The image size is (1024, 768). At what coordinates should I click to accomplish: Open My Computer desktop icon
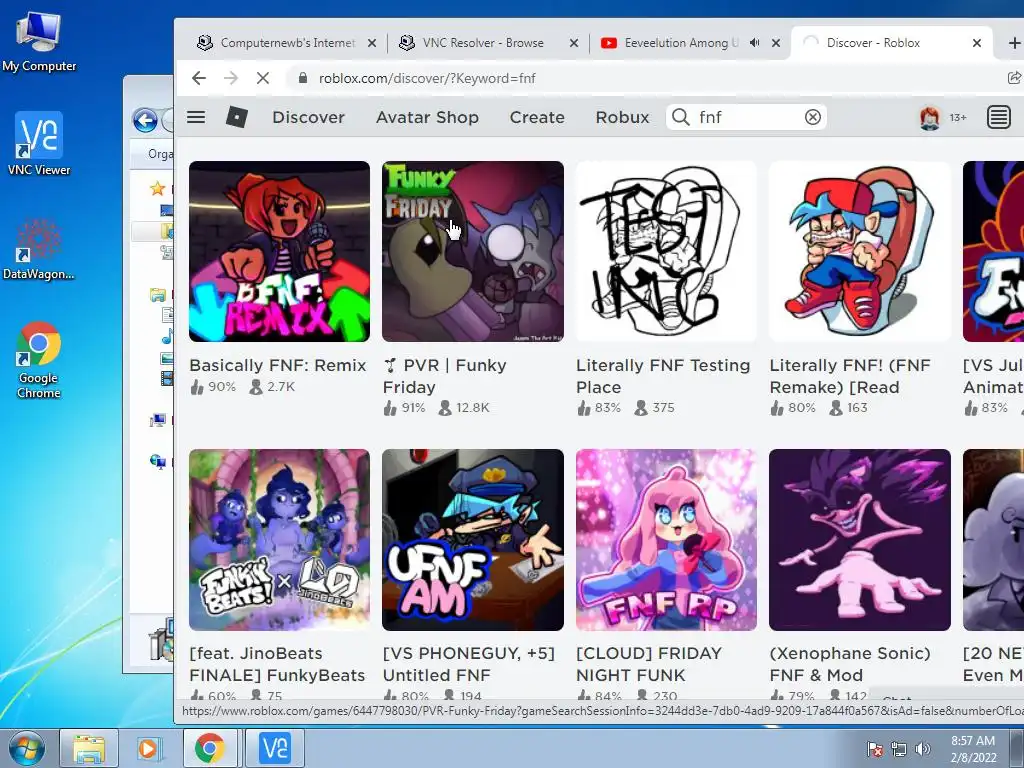39,41
